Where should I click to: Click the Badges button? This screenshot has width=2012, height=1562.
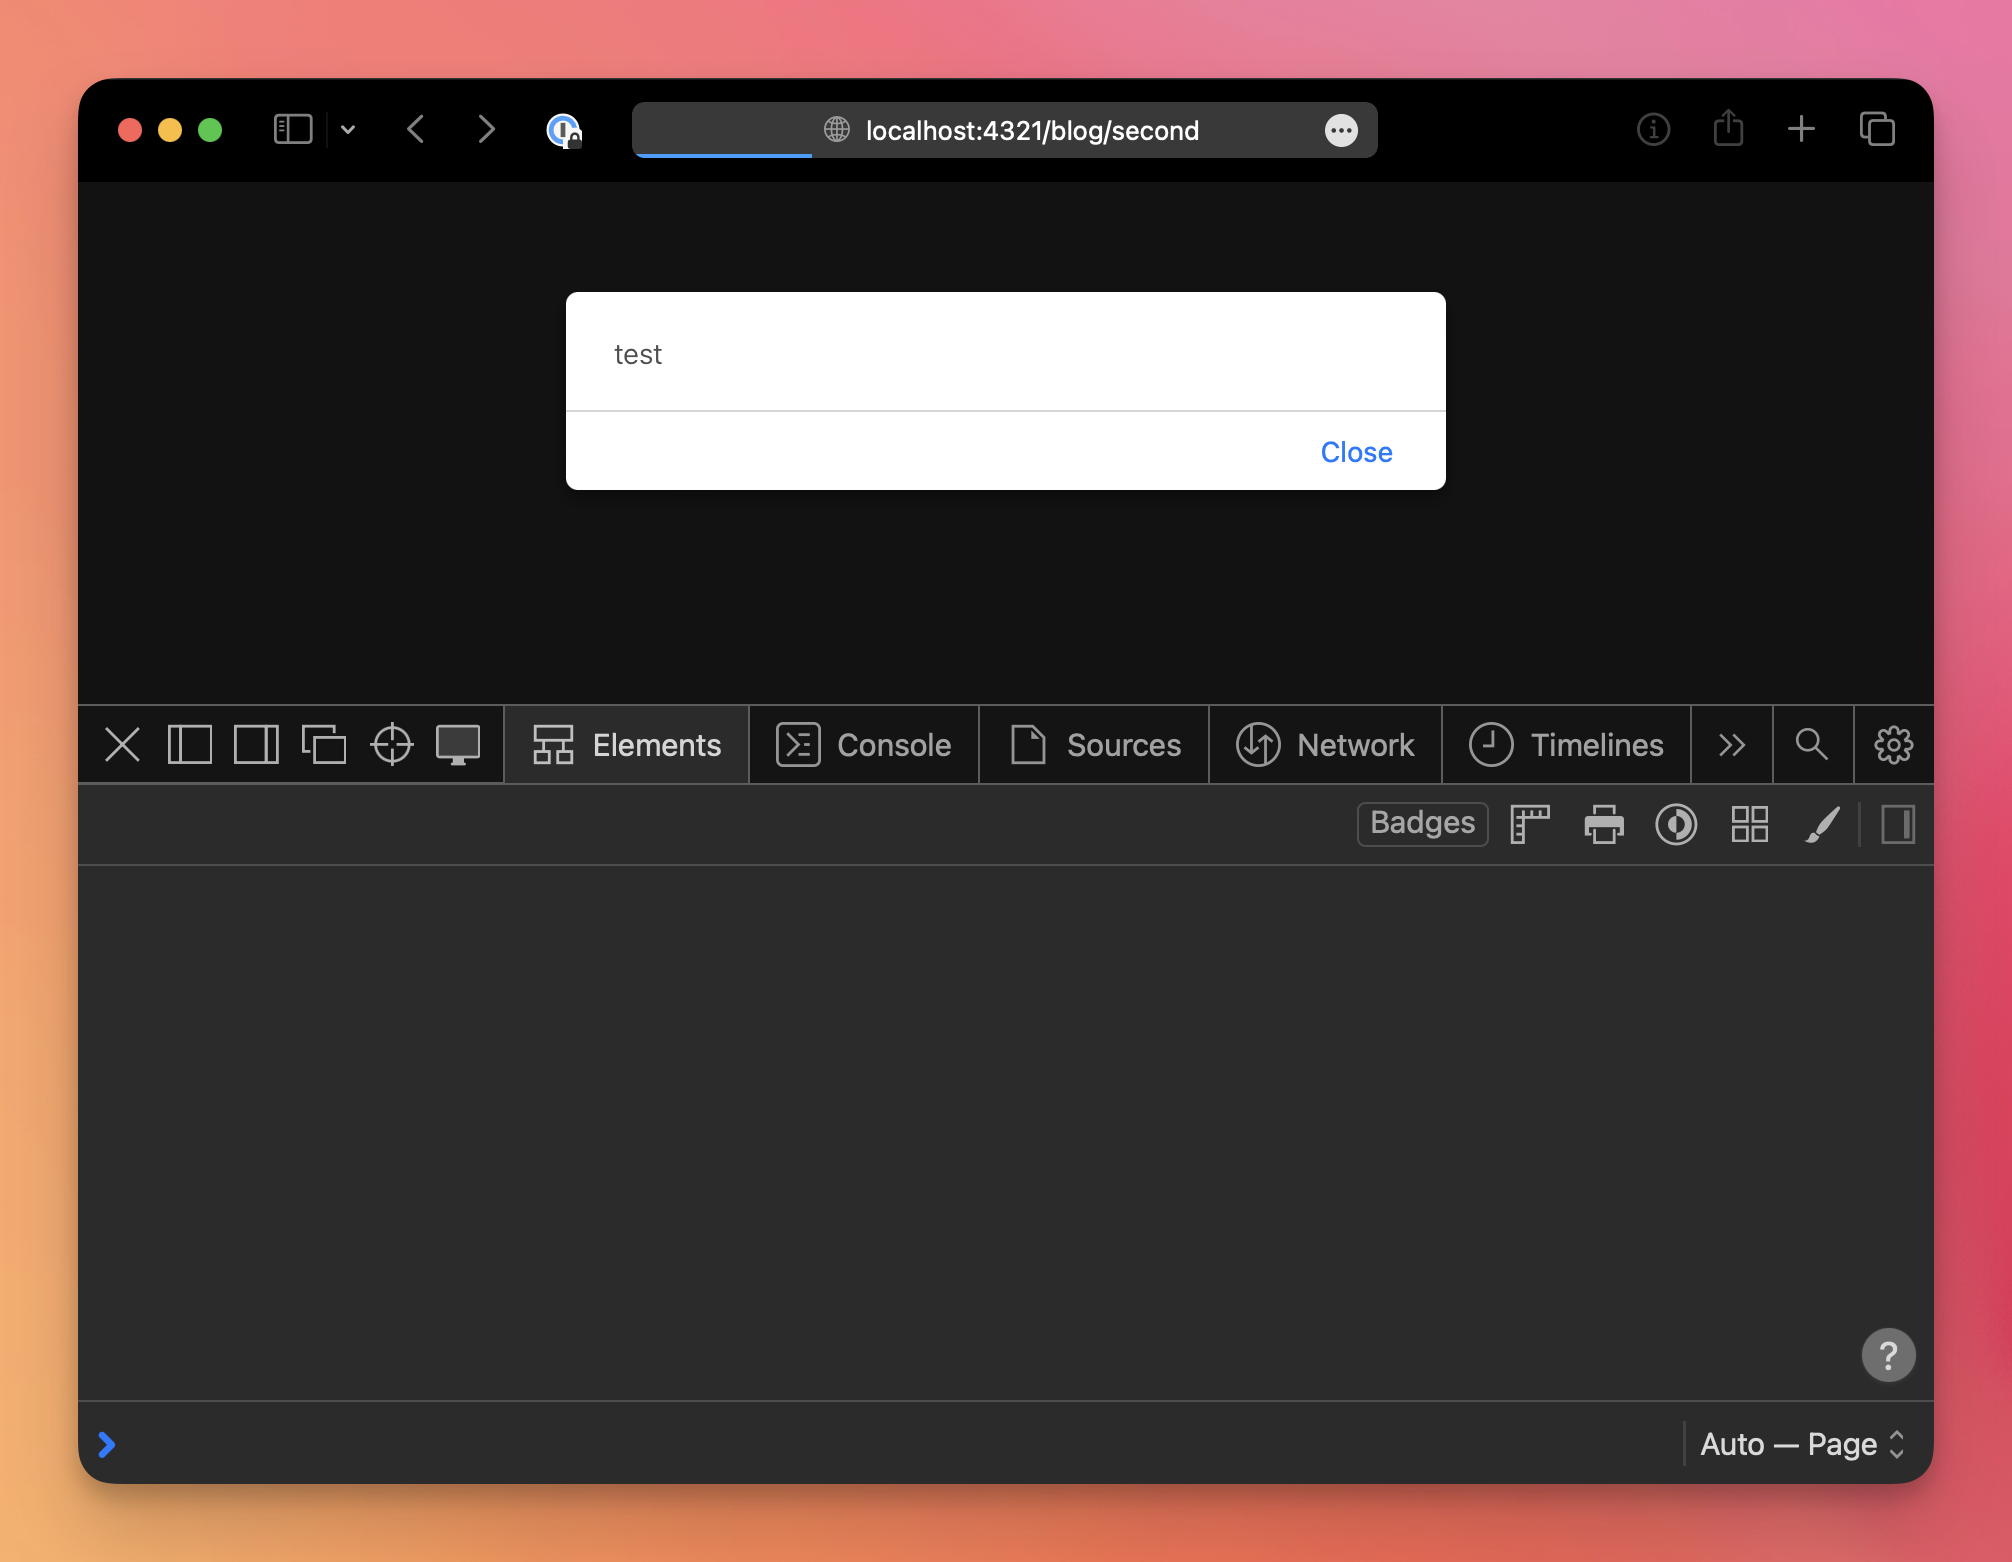click(x=1421, y=823)
